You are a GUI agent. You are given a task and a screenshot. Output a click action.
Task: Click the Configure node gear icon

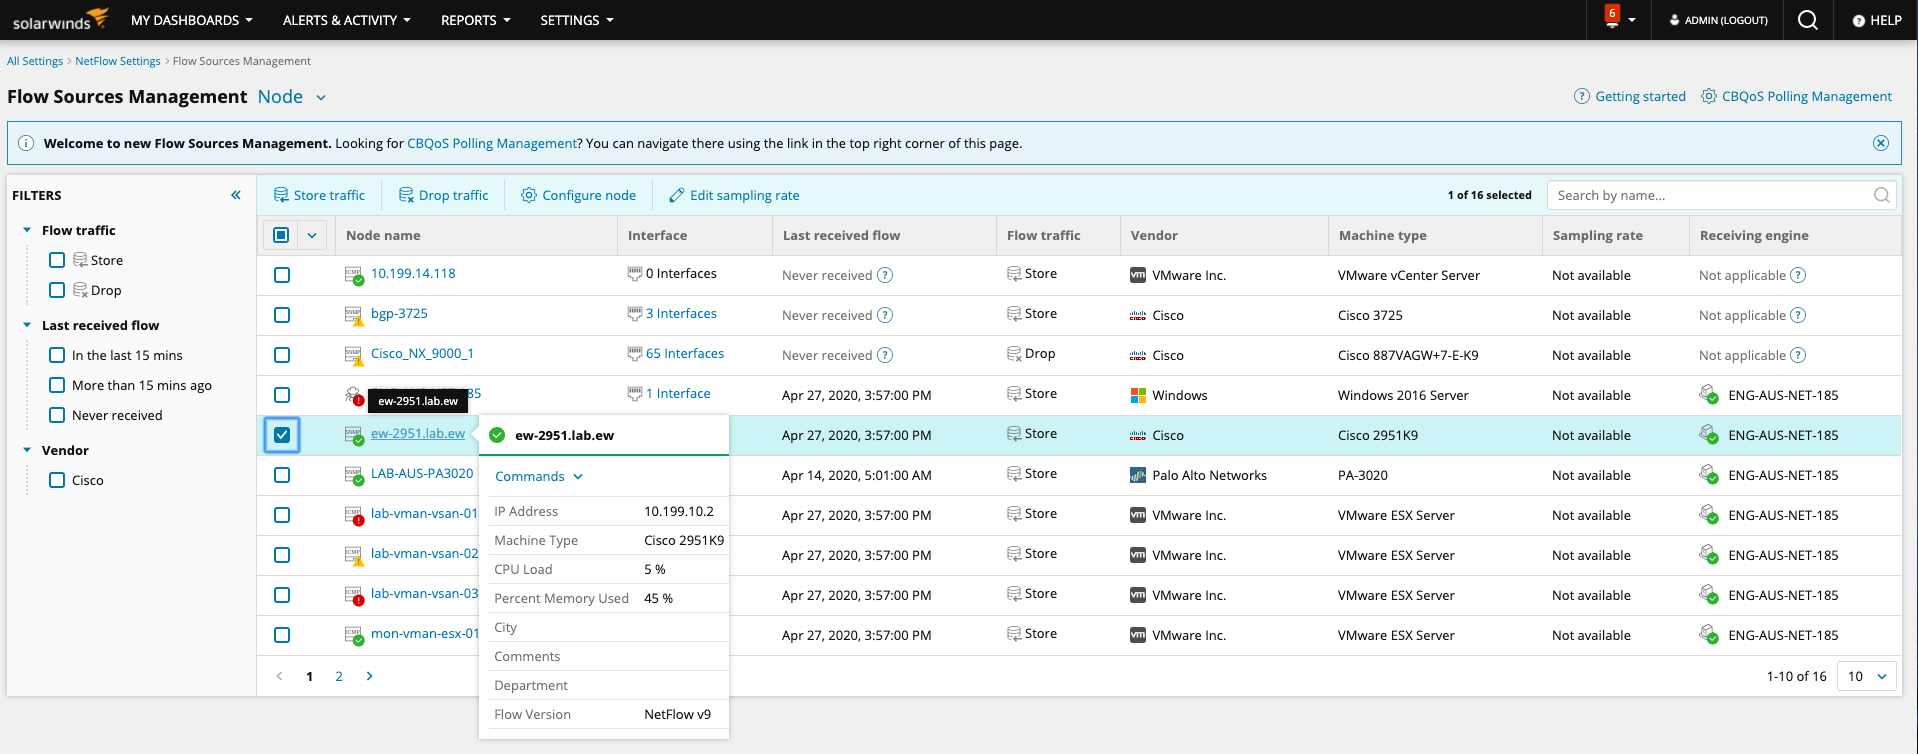529,195
